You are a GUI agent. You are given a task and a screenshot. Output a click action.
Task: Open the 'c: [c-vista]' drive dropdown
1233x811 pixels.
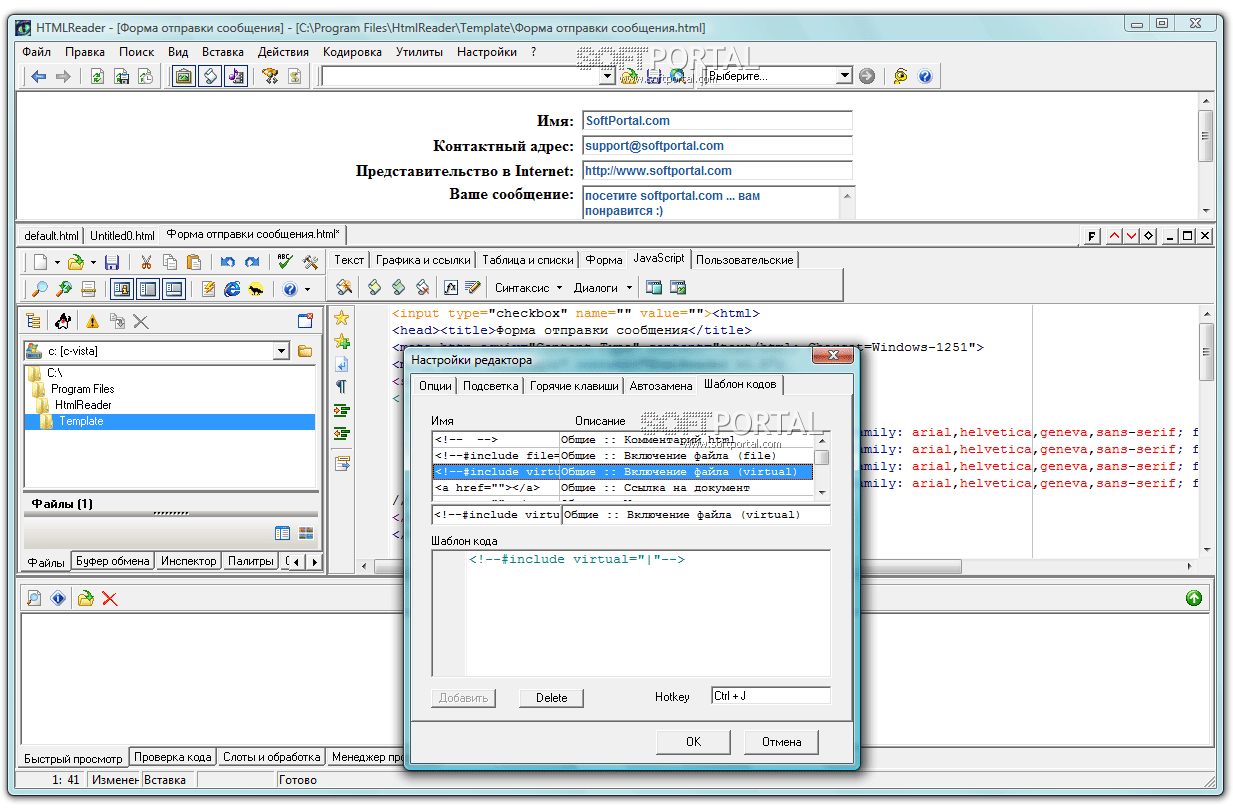(x=281, y=351)
